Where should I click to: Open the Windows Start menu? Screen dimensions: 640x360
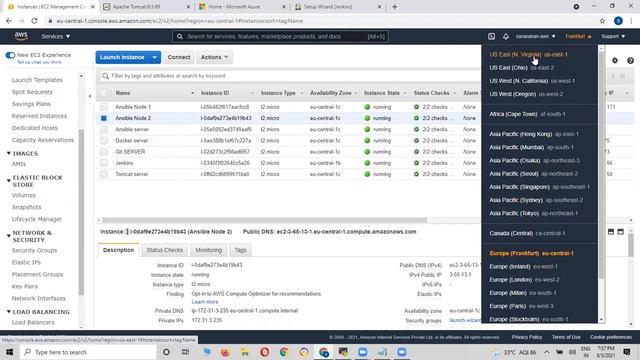point(9,352)
